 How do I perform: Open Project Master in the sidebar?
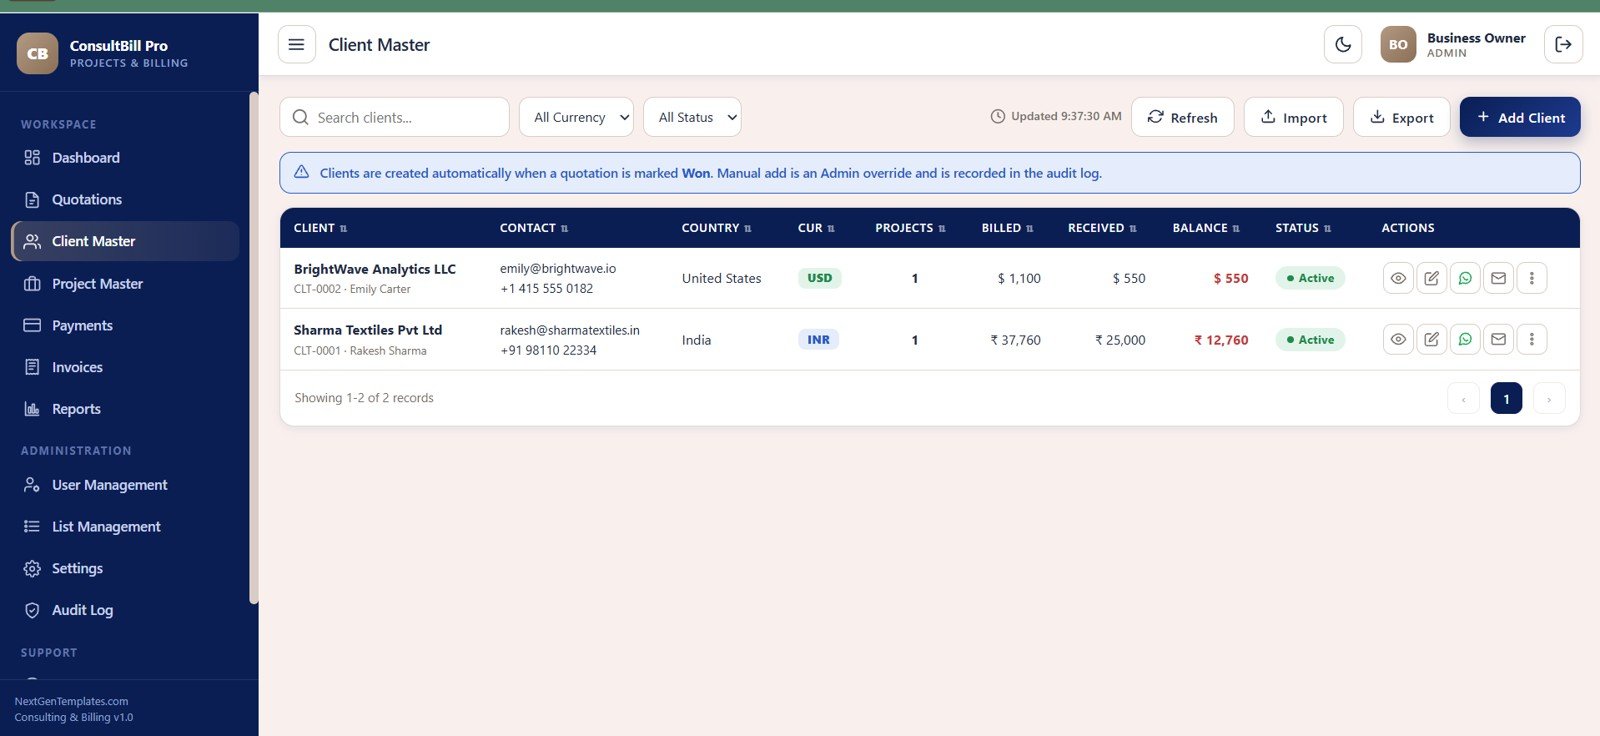click(x=125, y=284)
